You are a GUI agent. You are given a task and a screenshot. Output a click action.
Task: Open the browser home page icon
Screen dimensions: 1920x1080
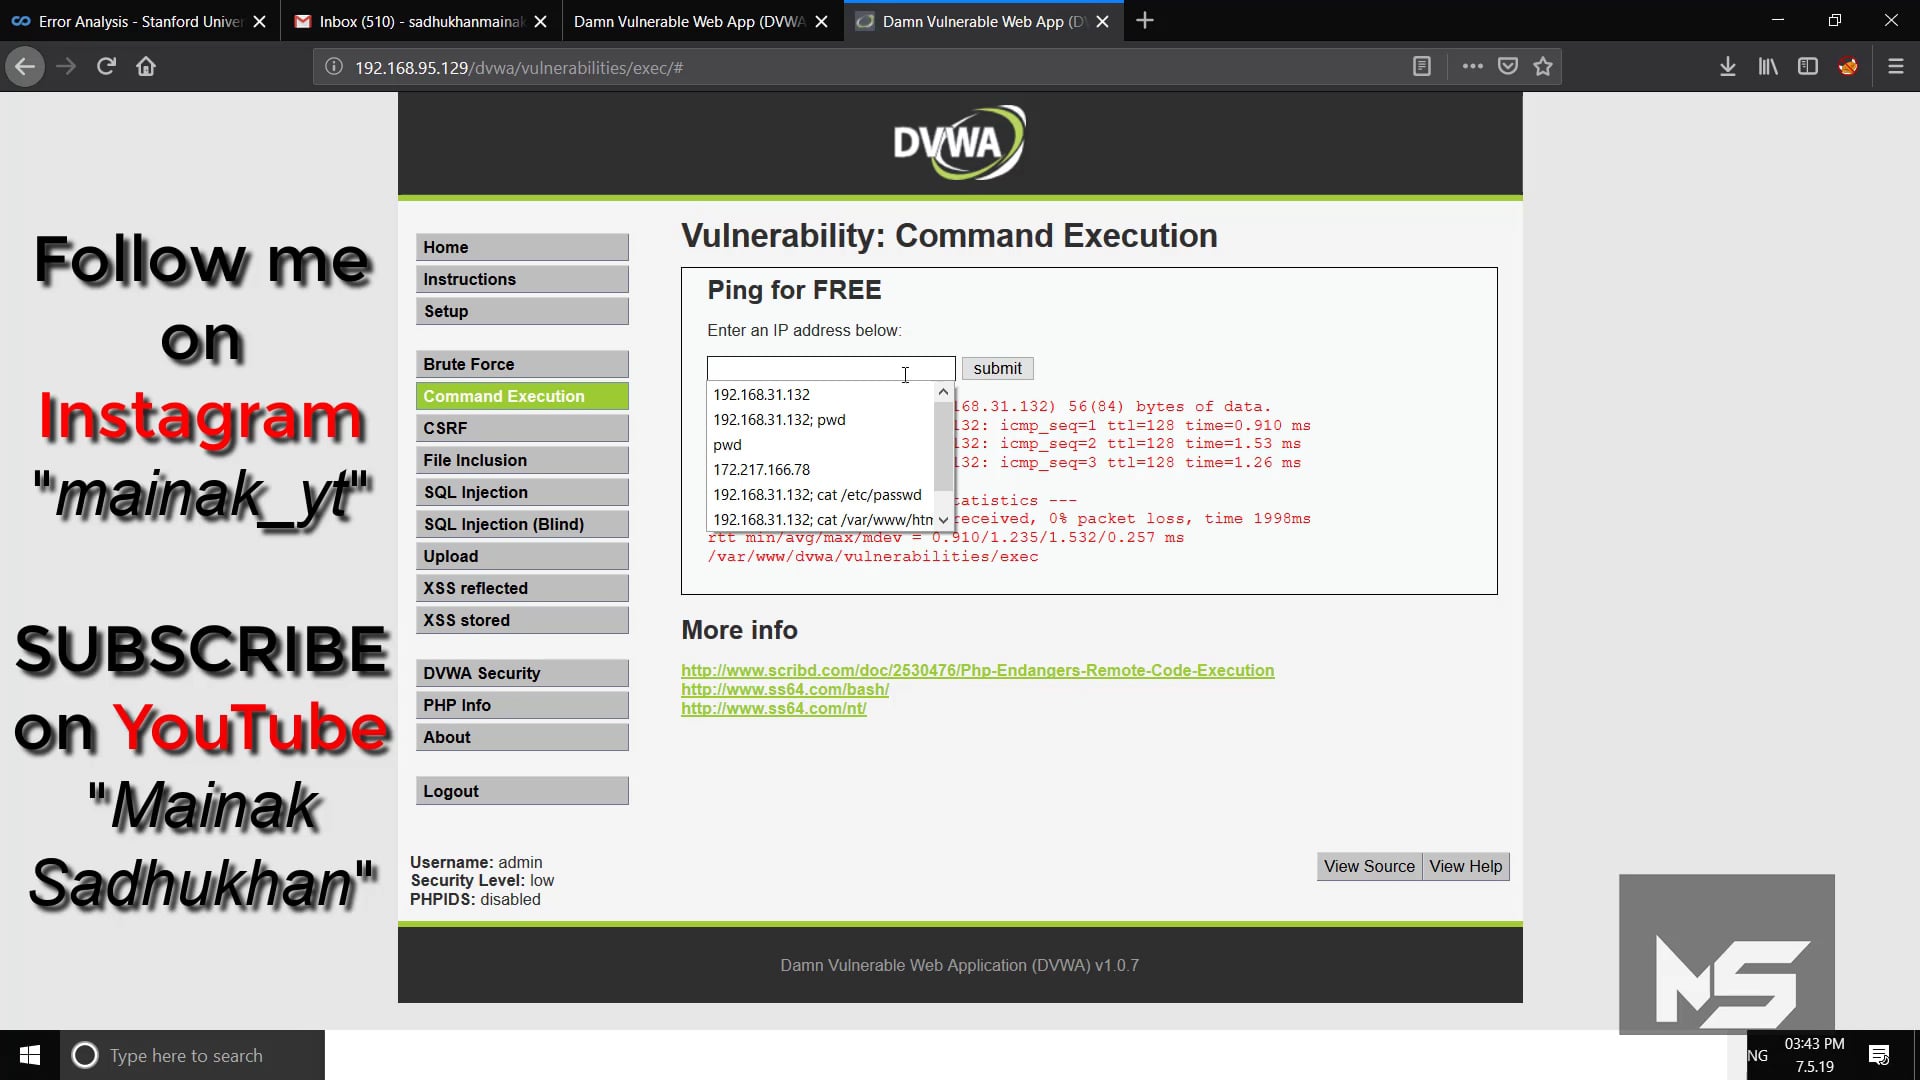(146, 67)
